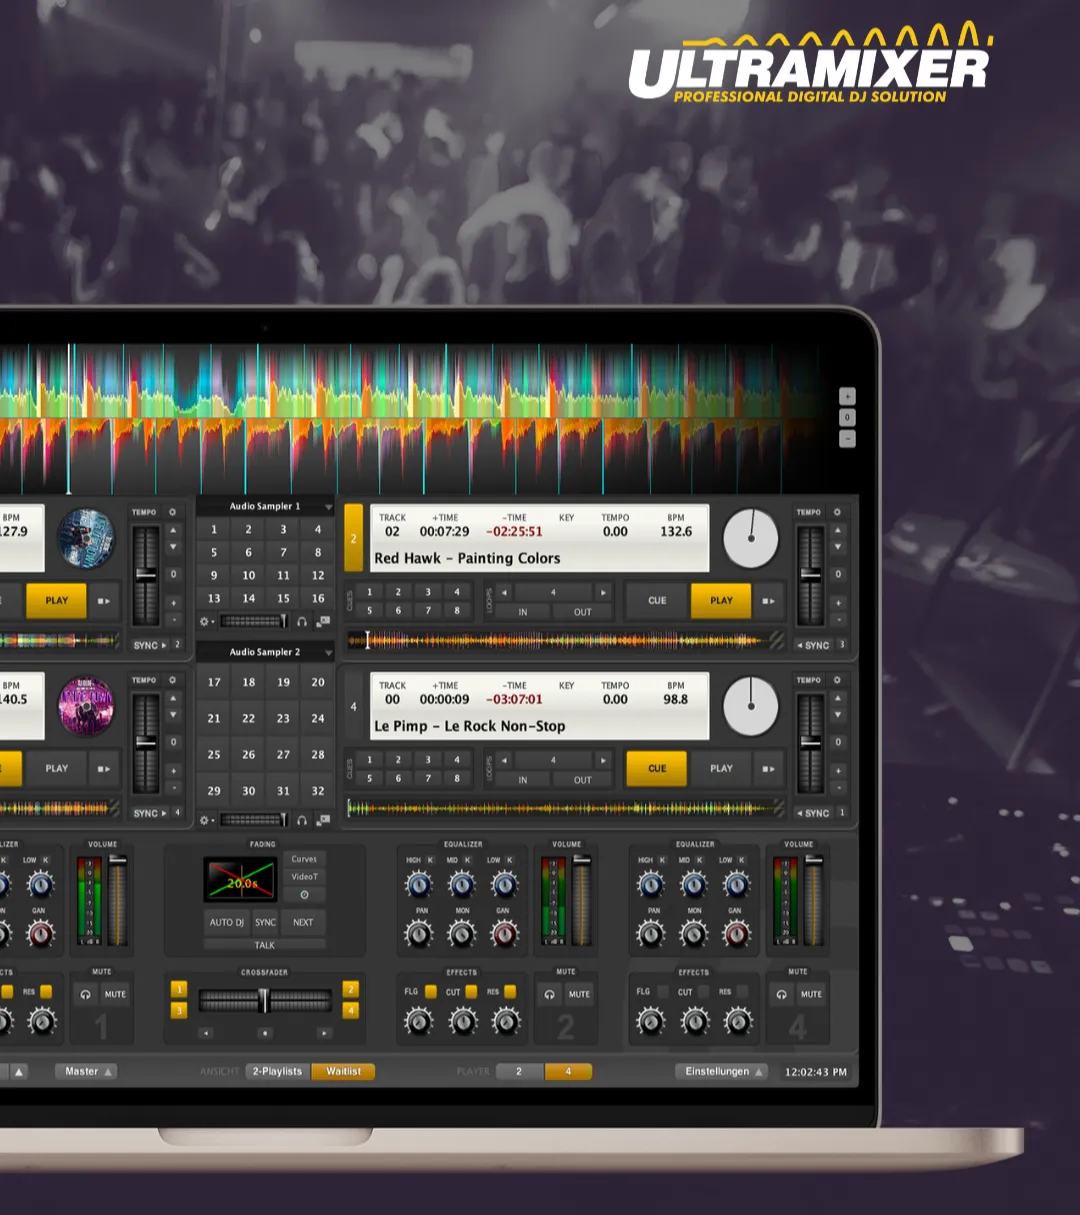
Task: Click NEXT in the Fading panel
Action: pyautogui.click(x=303, y=922)
